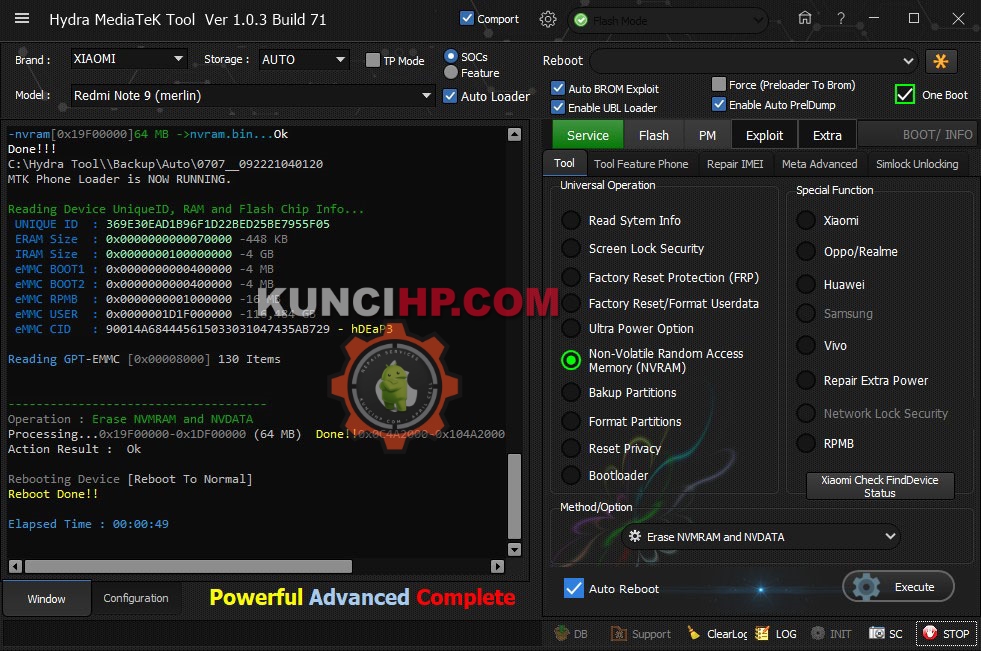
Task: Open the hamburger menu icon
Action: pos(22,18)
